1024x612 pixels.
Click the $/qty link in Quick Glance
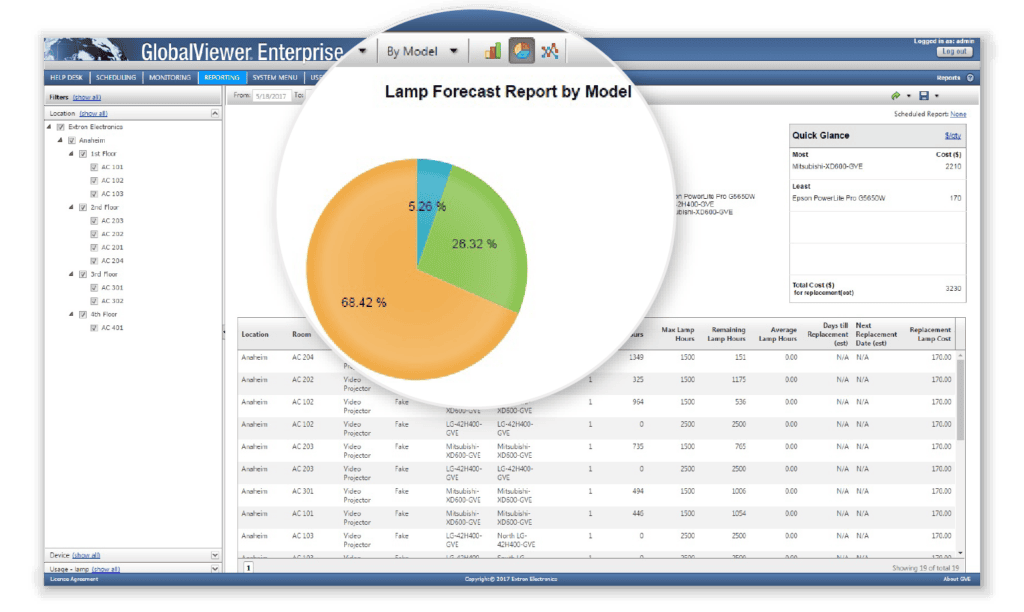(953, 136)
